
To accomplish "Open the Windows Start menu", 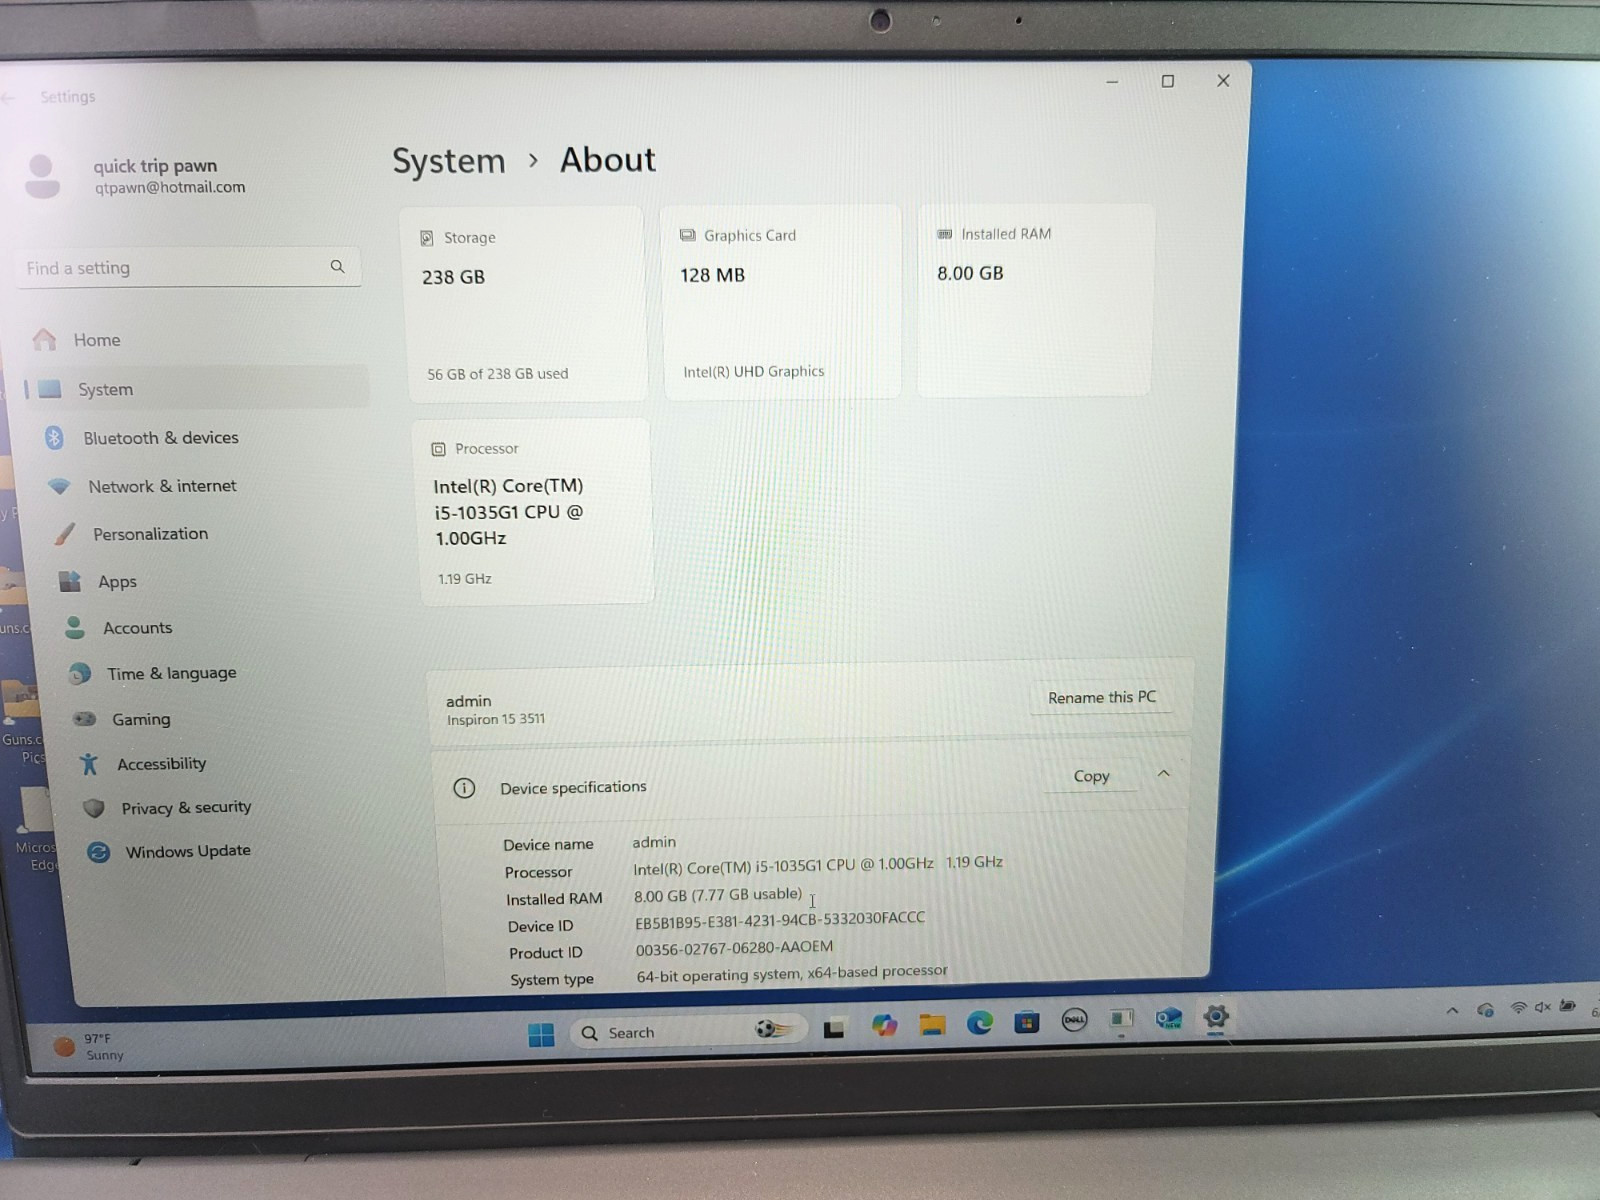I will pos(541,1034).
